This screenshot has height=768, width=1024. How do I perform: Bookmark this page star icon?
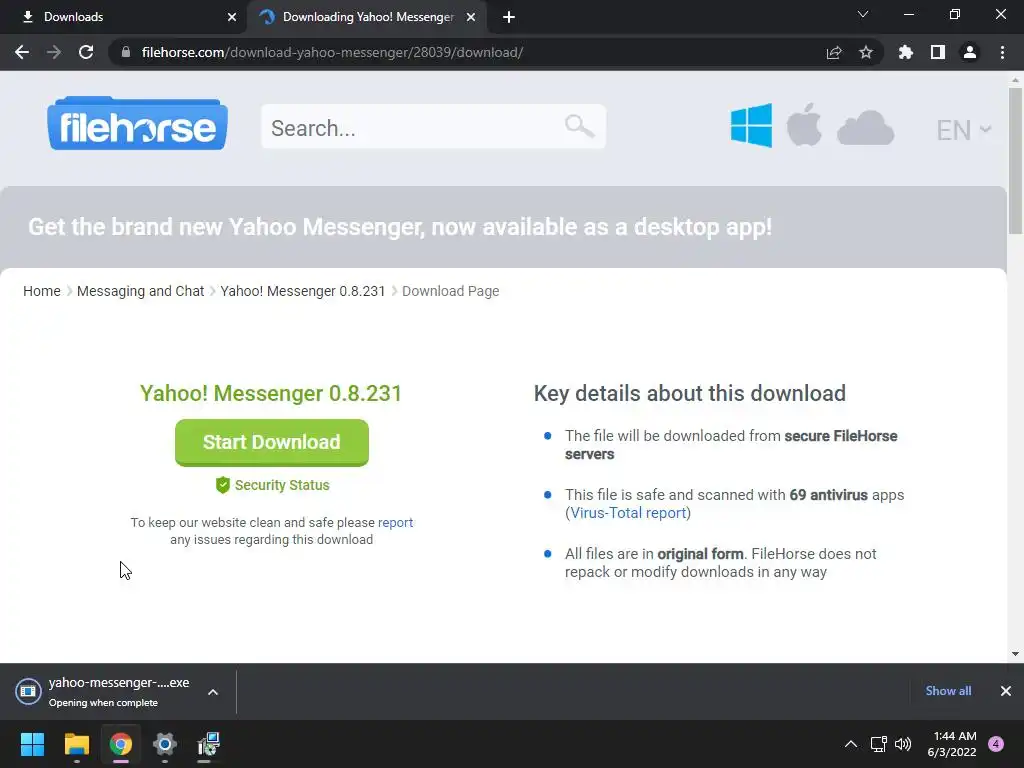click(866, 52)
